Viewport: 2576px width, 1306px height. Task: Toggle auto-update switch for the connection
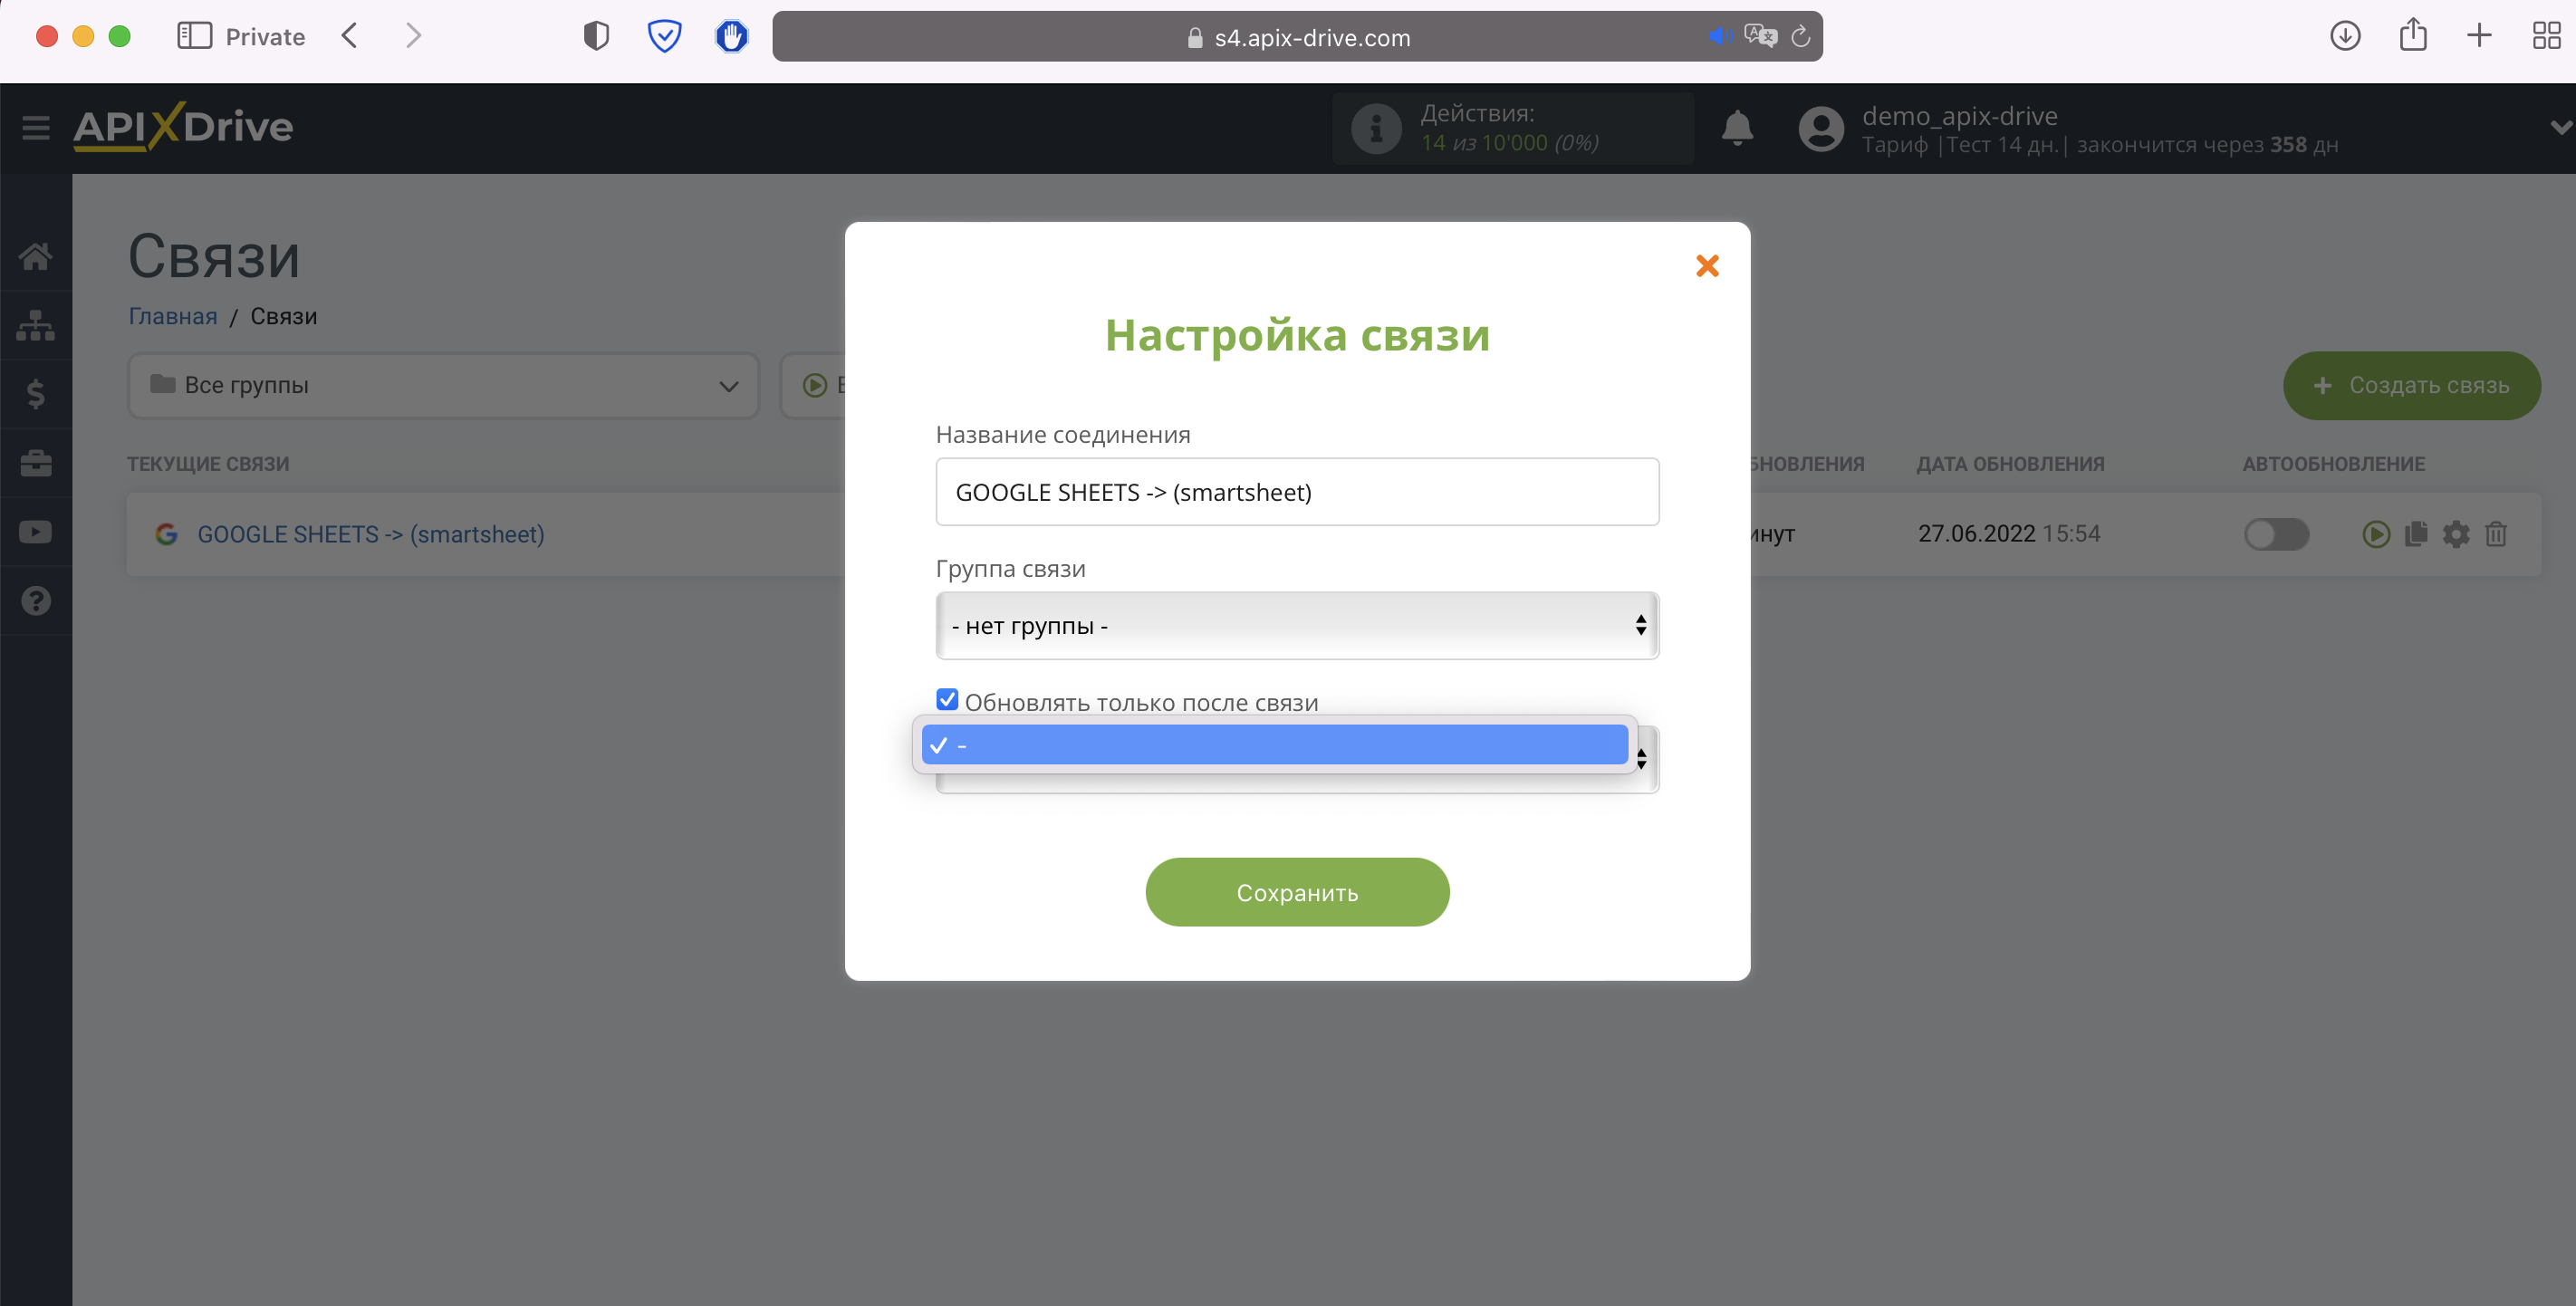click(x=2276, y=534)
